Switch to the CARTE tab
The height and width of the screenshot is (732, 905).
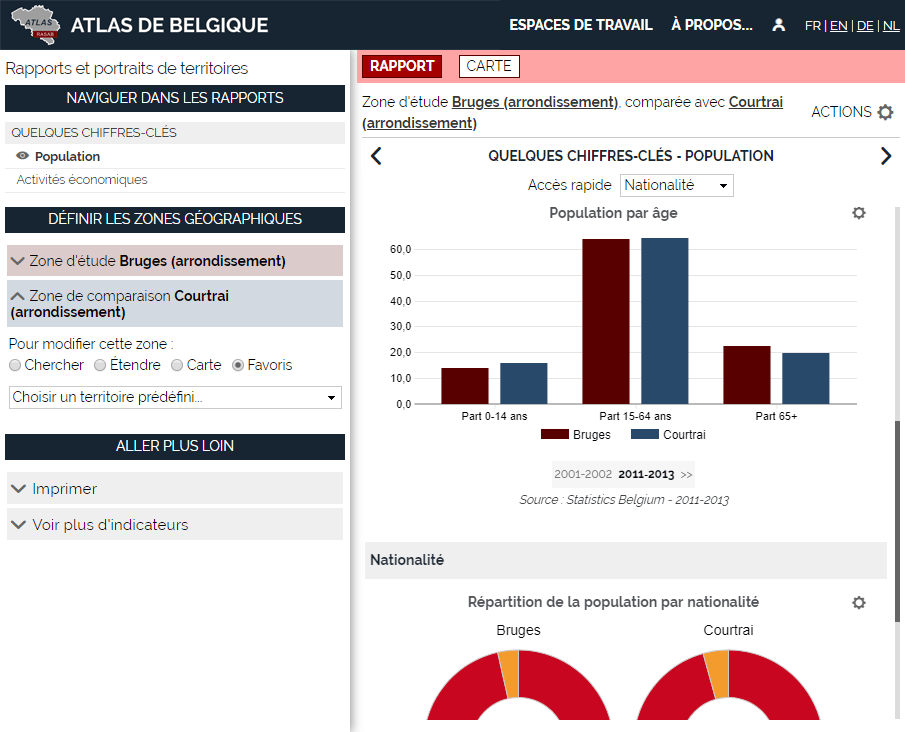(489, 66)
